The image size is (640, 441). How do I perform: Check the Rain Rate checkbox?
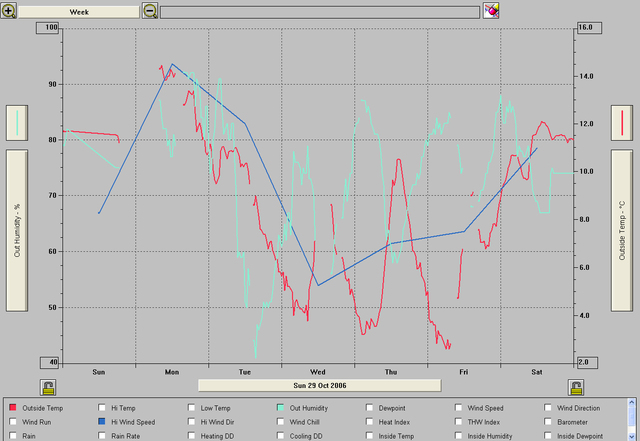click(102, 436)
